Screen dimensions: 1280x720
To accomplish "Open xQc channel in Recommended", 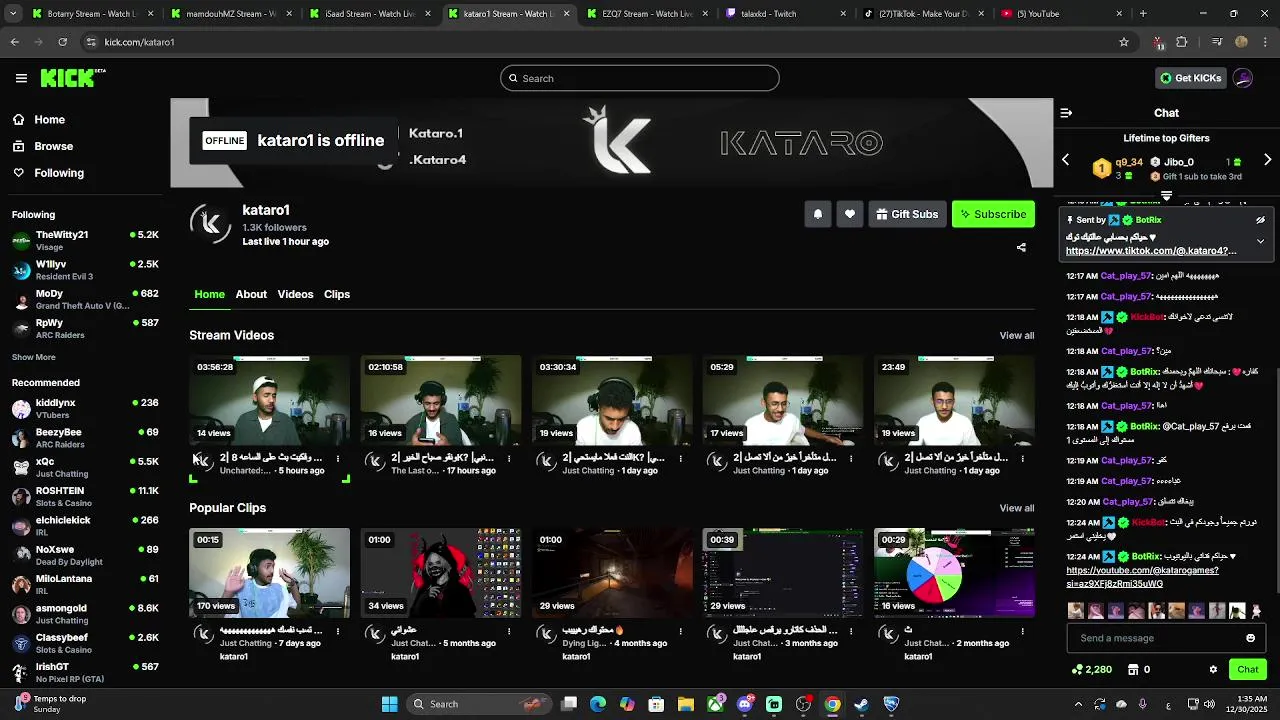I will tap(85, 467).
